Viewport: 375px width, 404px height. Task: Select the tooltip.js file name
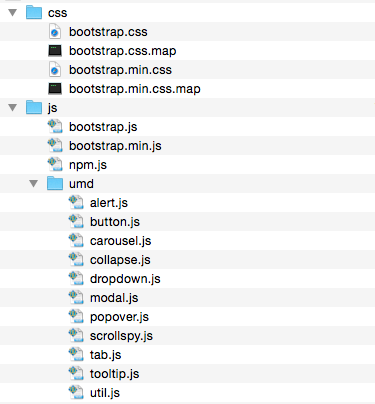pyautogui.click(x=115, y=374)
